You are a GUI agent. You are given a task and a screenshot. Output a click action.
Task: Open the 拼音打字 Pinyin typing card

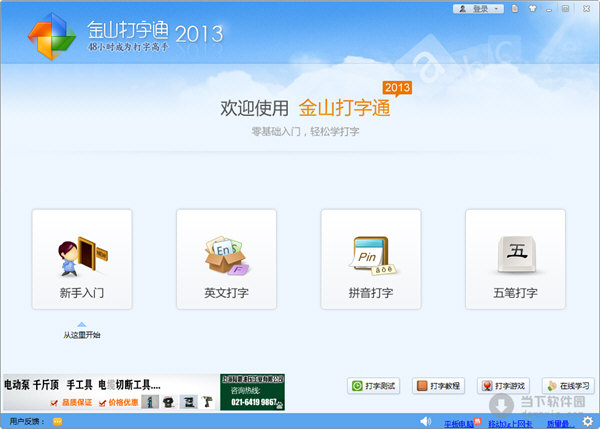click(x=371, y=259)
